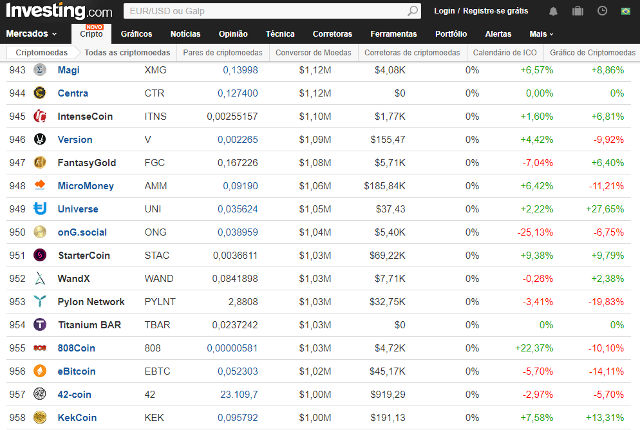Open the eBitcoin link
640x430 pixels.
(76, 371)
